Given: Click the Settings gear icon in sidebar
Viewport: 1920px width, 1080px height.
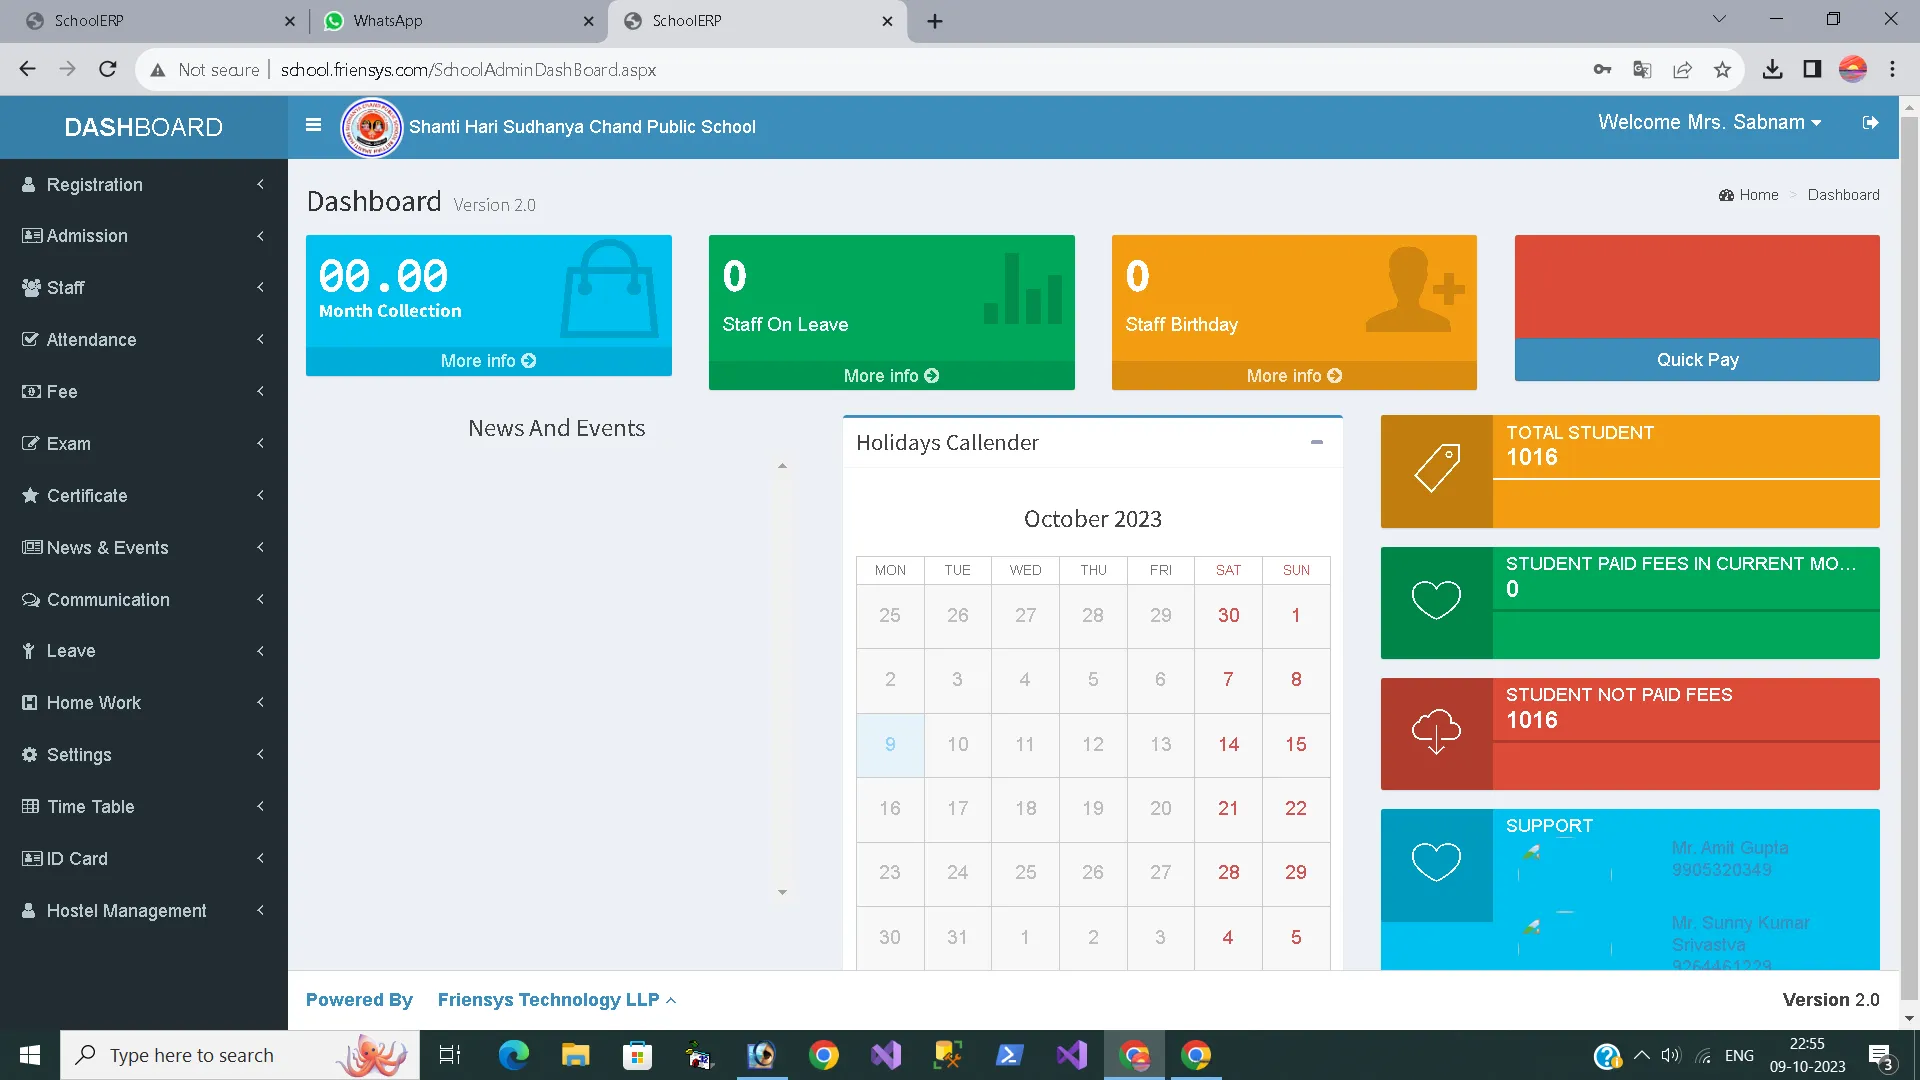Looking at the screenshot, I should [30, 754].
